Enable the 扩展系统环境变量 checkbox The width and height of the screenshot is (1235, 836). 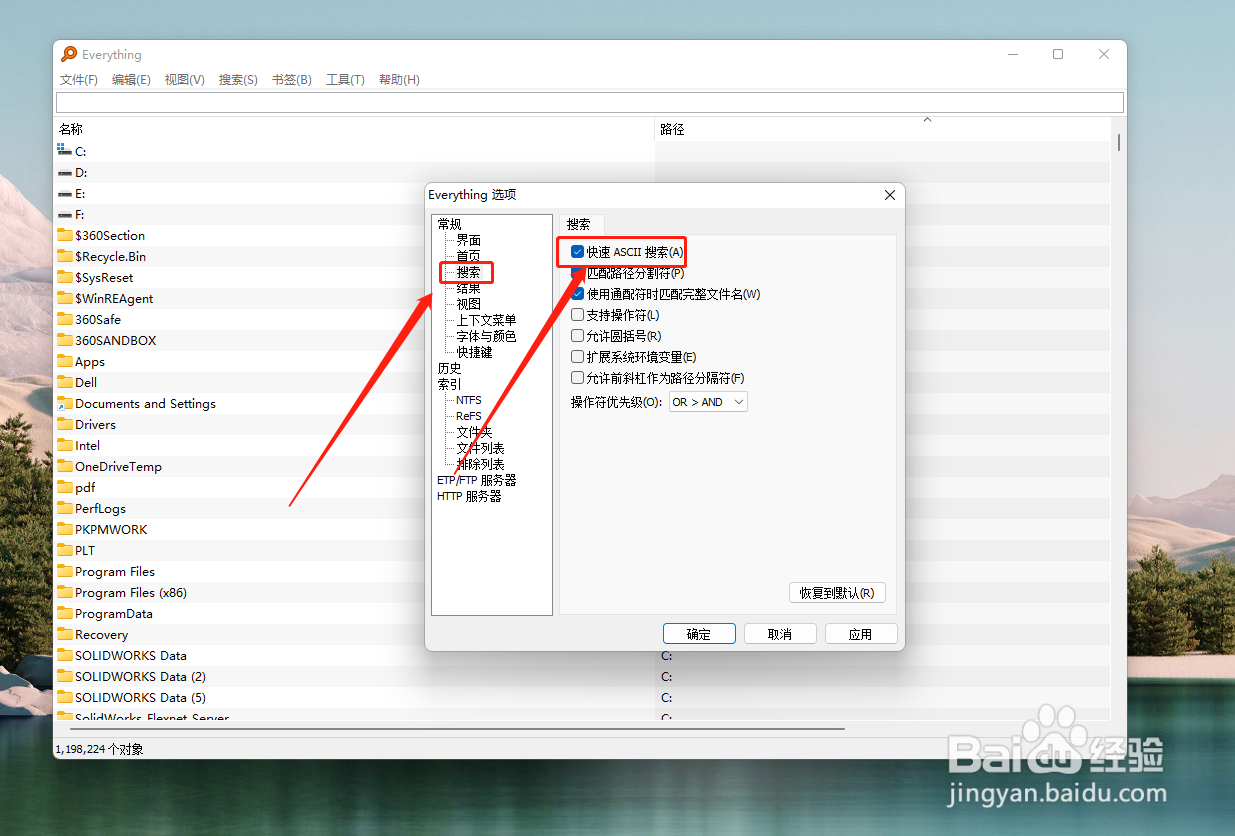tap(577, 357)
